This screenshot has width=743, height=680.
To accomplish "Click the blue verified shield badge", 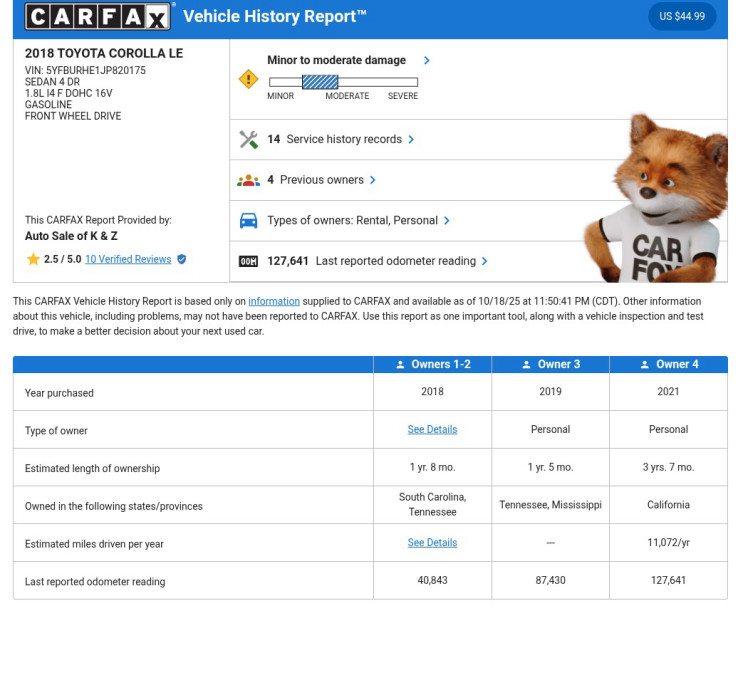I will coord(182,260).
